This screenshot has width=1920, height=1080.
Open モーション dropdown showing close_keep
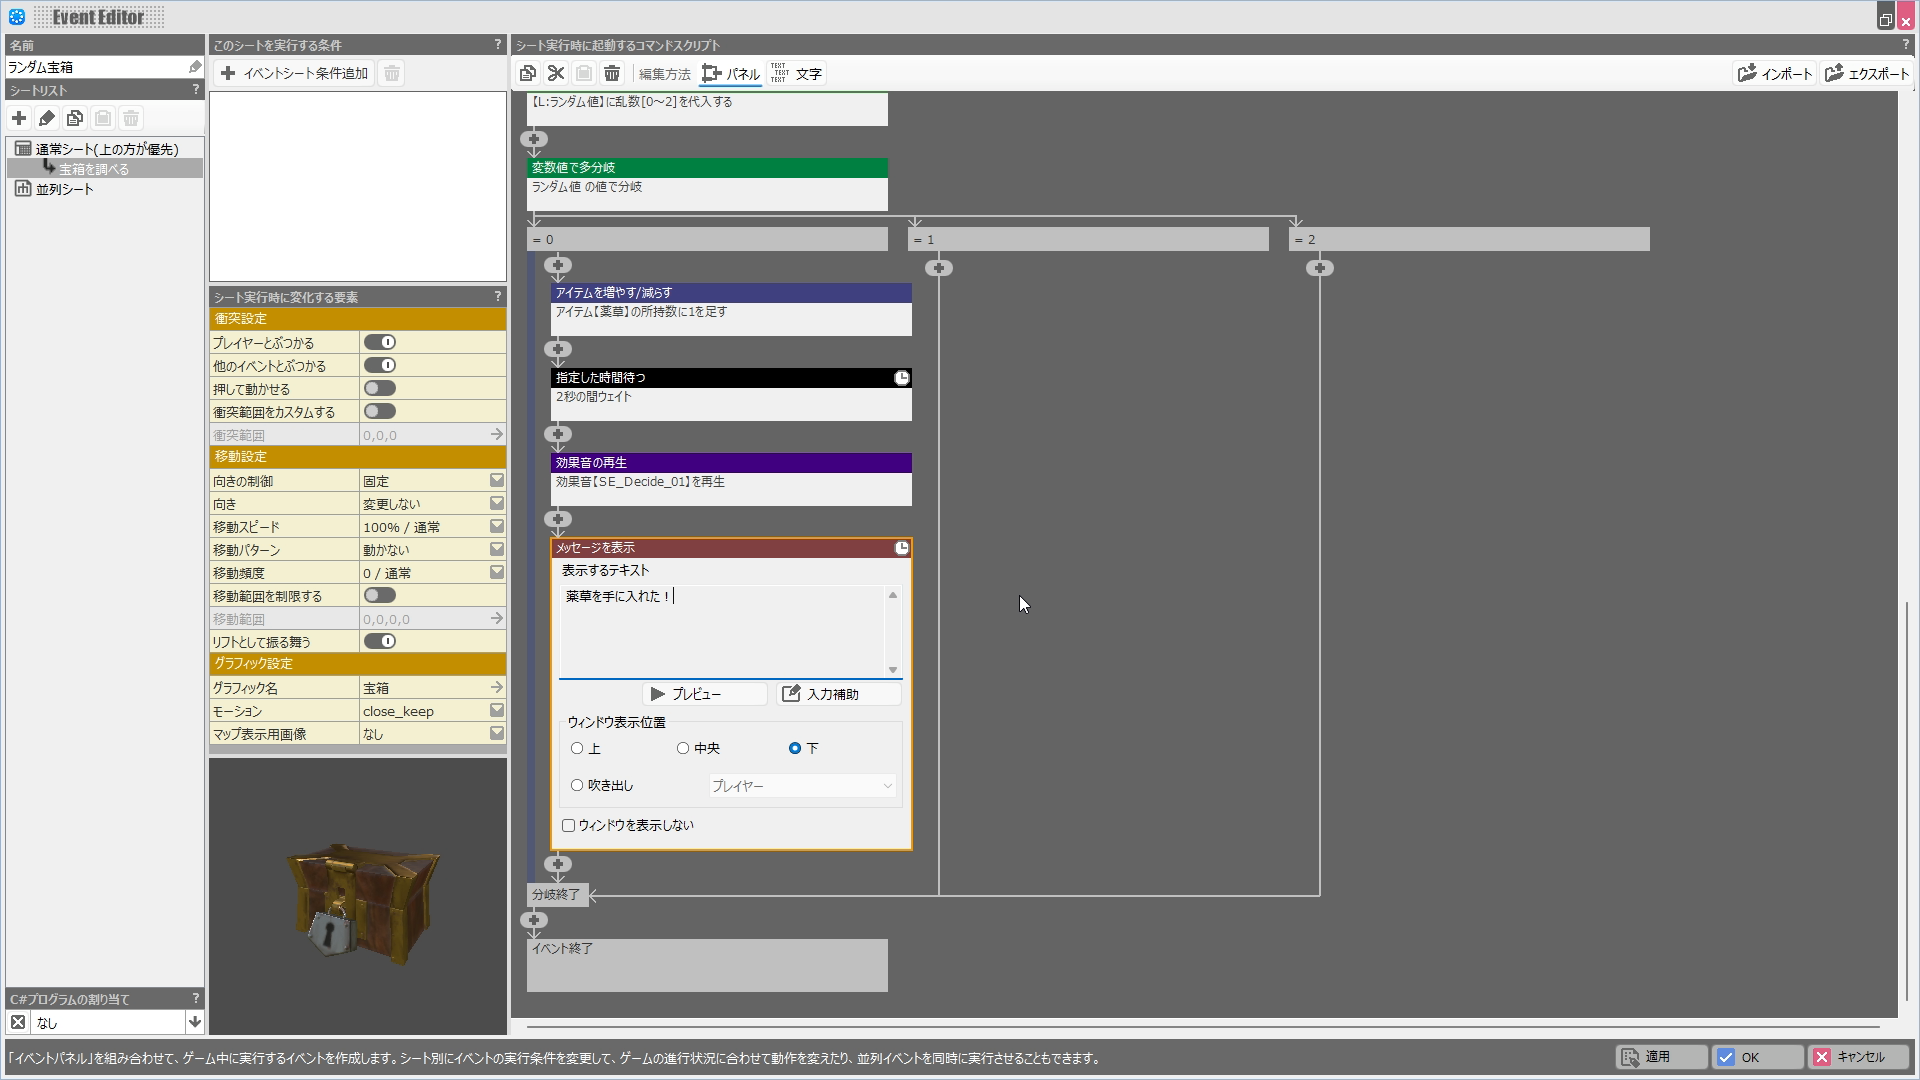point(496,710)
